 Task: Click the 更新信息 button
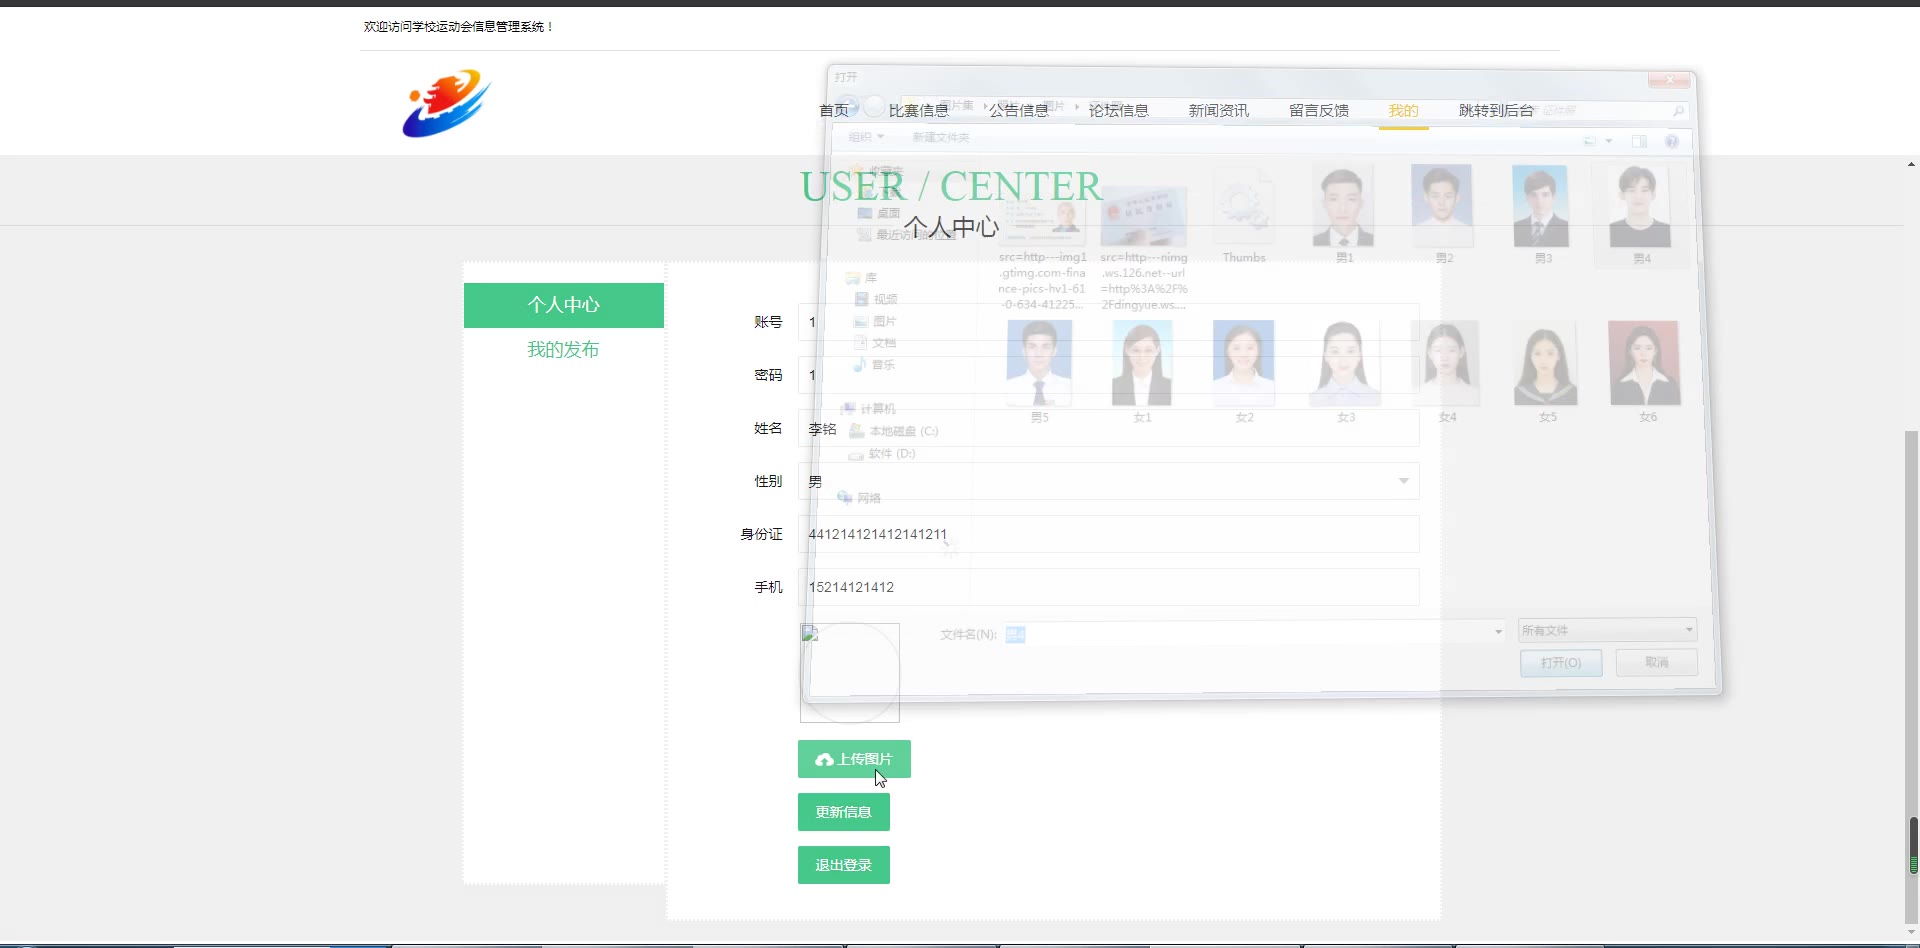844,812
